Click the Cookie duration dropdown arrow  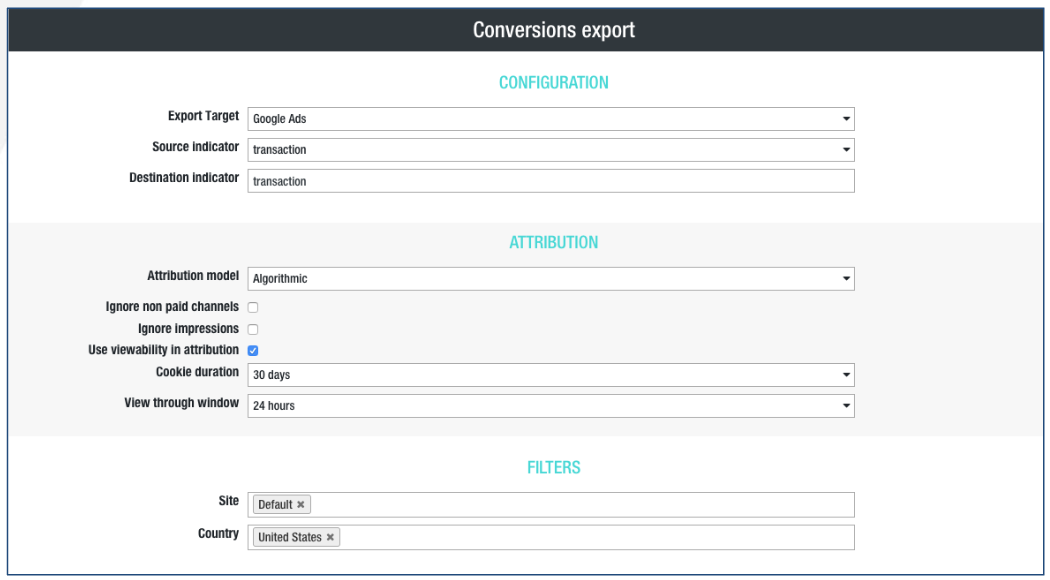click(x=846, y=375)
